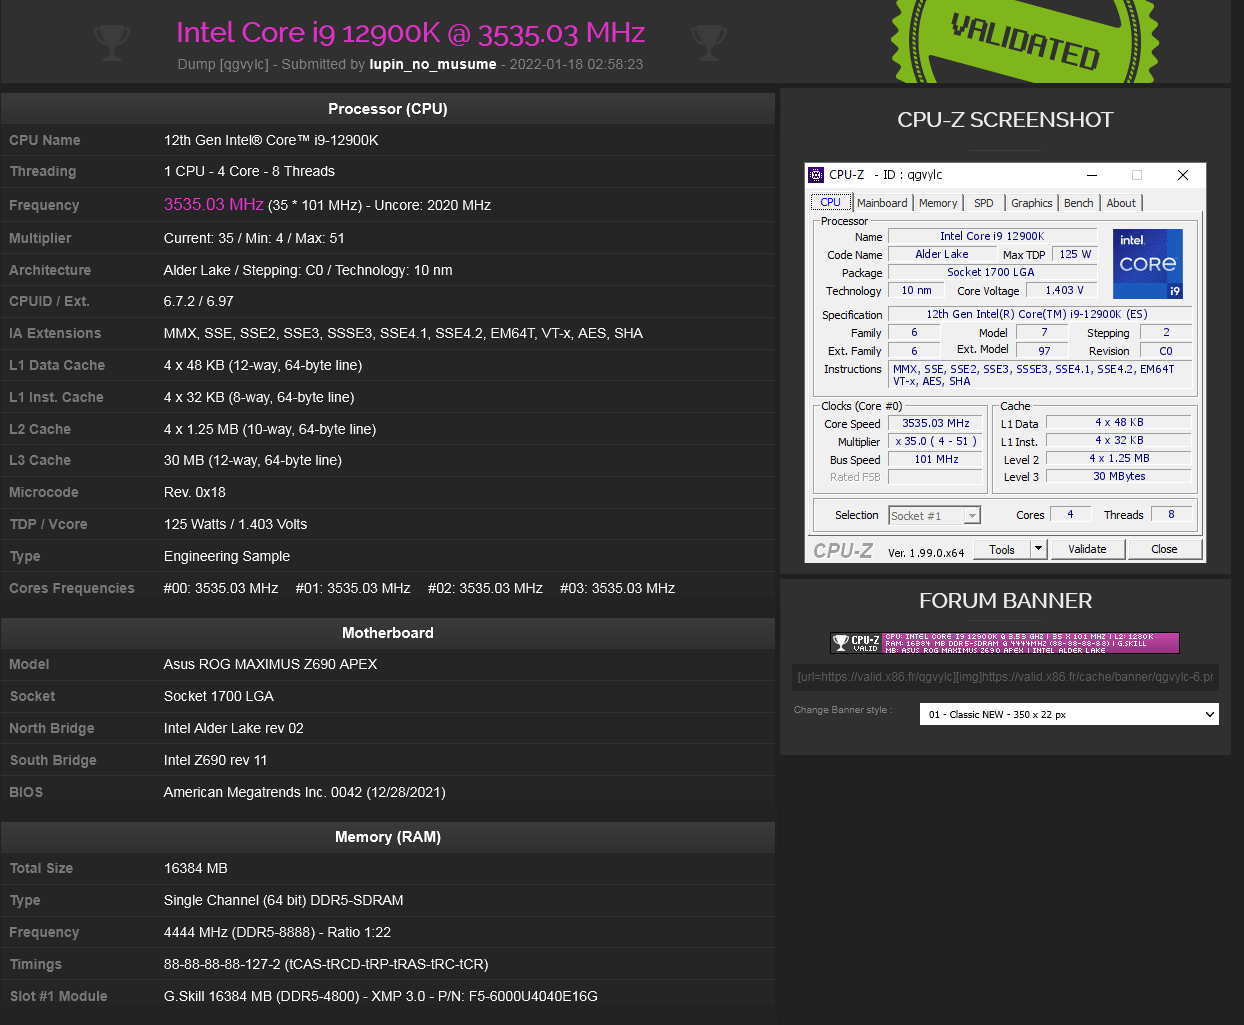1244x1025 pixels.
Task: Click the CPU Name value 12th Gen Intel Core i9-12900K
Action: click(x=271, y=140)
